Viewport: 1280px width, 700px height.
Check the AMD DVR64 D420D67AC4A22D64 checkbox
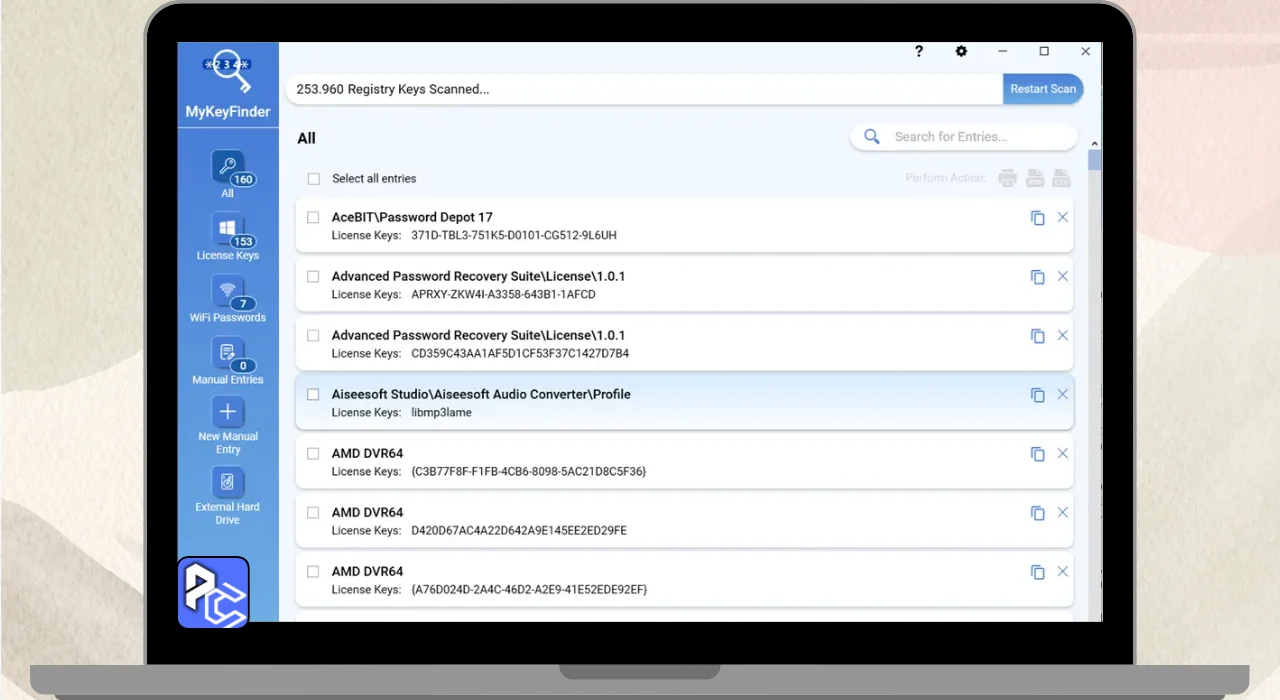click(x=313, y=512)
